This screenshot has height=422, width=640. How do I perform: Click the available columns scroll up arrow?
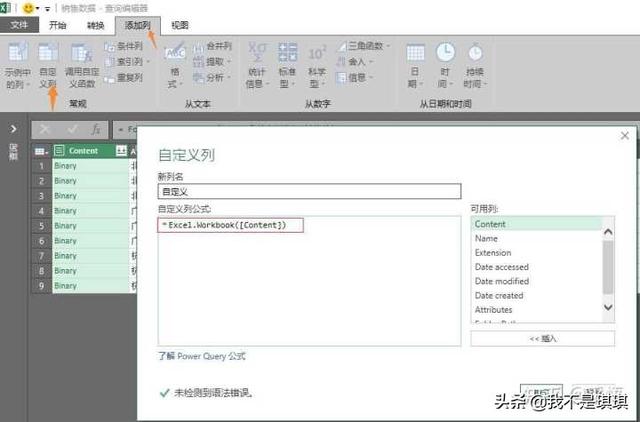point(608,232)
